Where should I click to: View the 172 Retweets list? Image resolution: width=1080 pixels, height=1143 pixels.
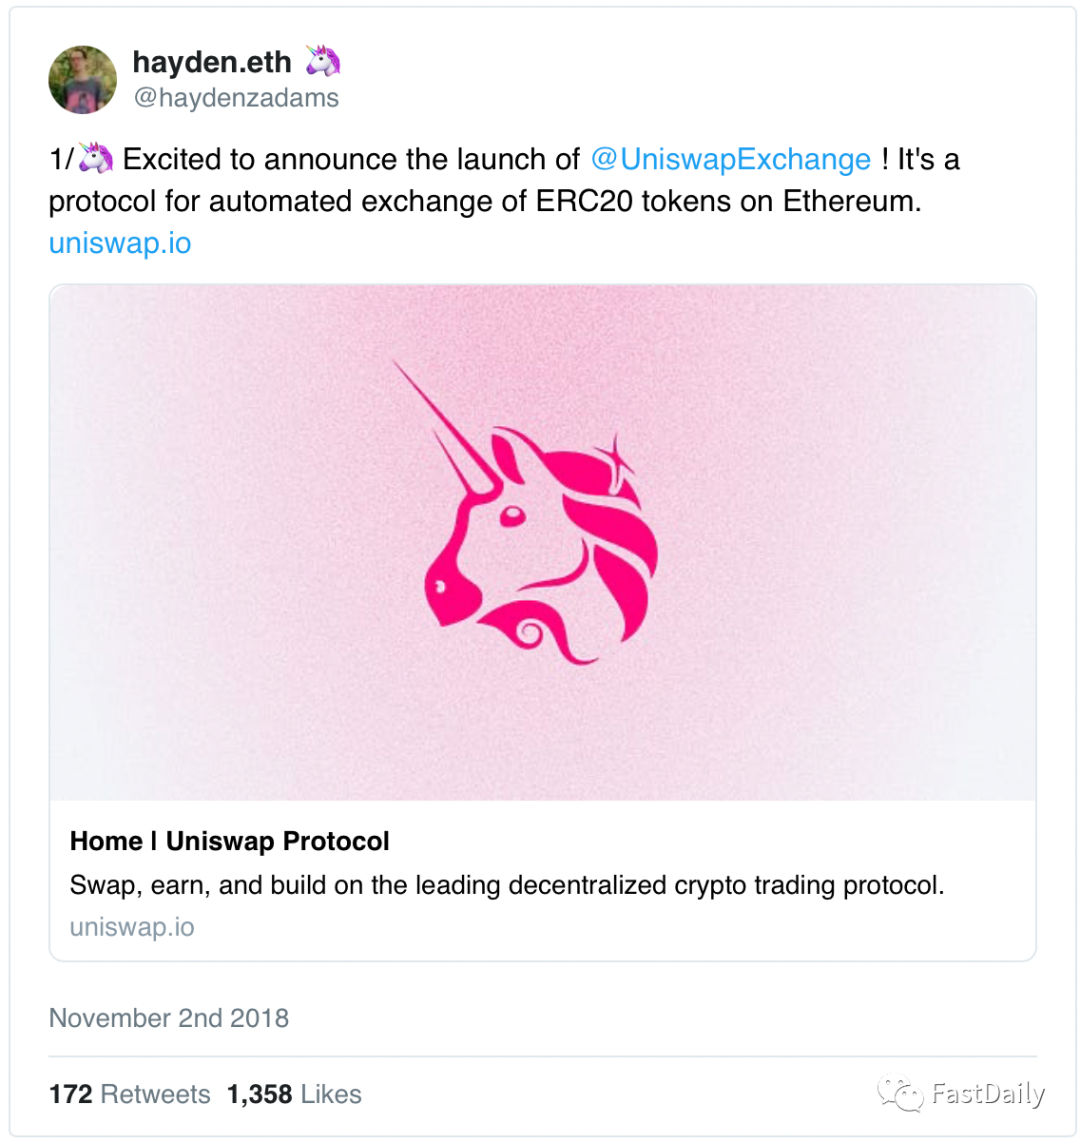point(130,1094)
